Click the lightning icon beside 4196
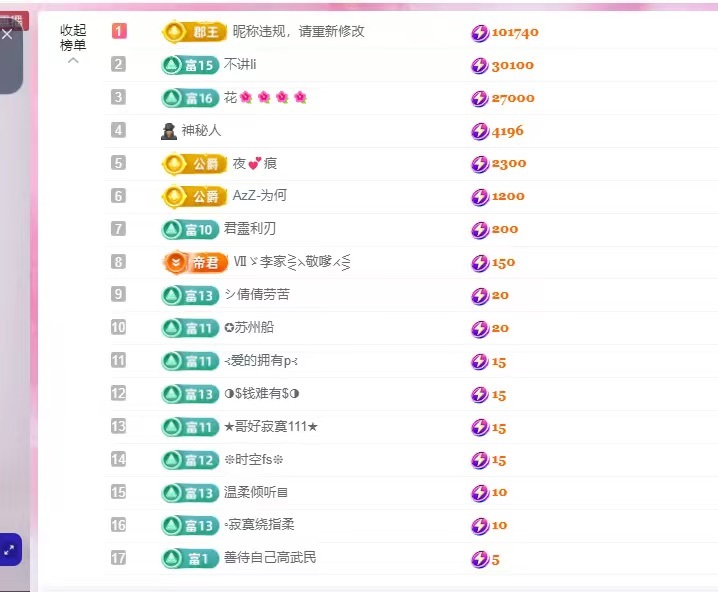This screenshot has height=592, width=718. point(480,131)
